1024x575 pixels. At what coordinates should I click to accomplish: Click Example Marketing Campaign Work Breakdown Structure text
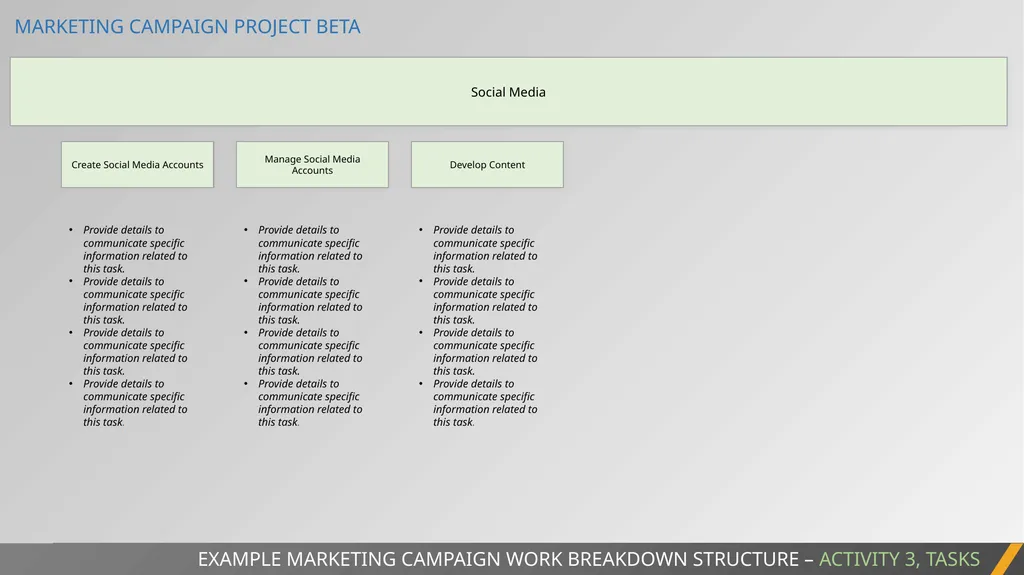point(498,559)
